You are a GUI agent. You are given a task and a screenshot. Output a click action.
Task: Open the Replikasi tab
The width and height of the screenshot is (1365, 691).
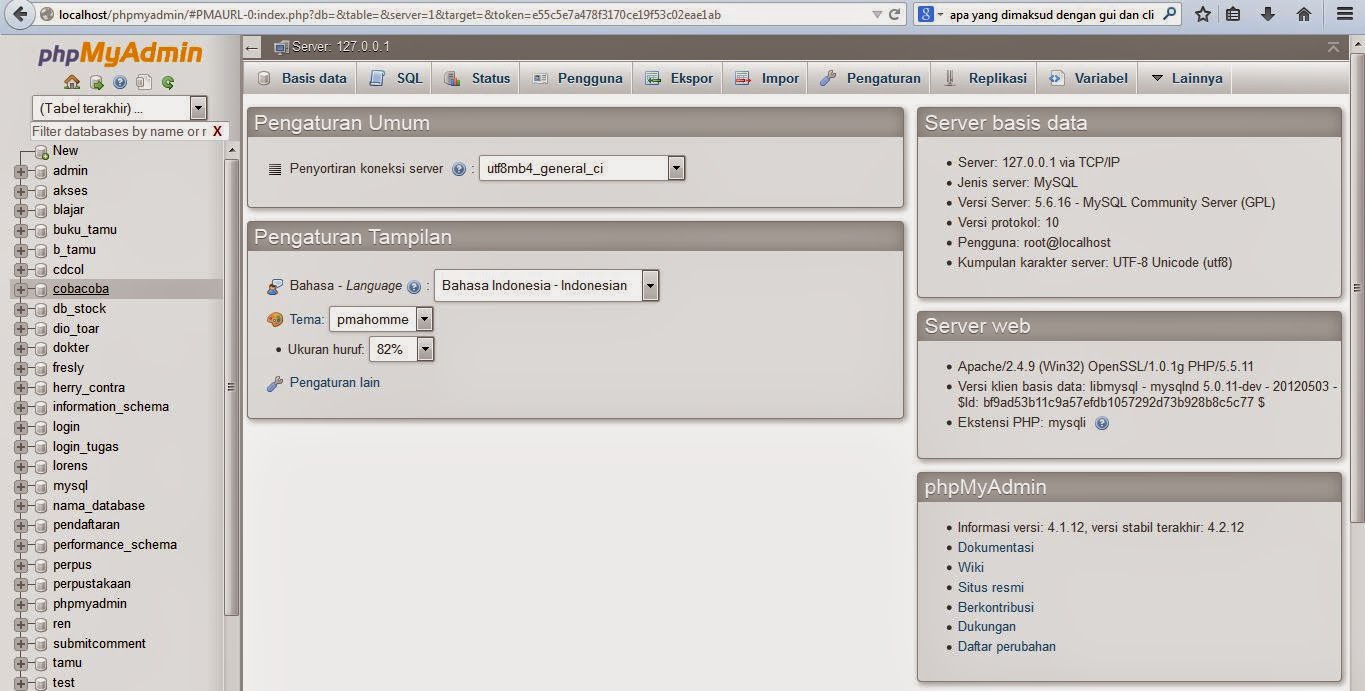point(985,78)
